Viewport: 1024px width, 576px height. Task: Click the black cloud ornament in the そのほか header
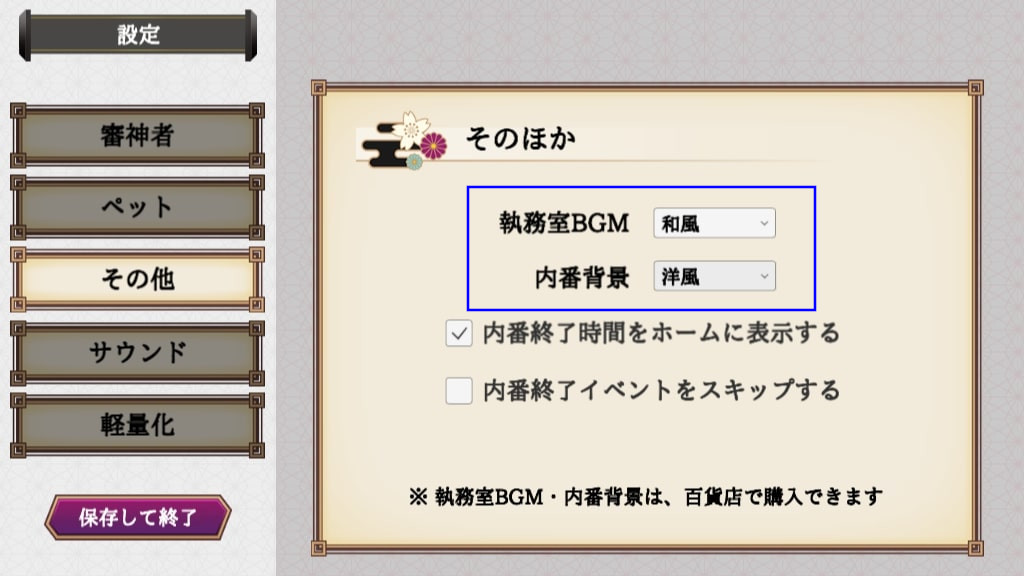click(x=385, y=147)
